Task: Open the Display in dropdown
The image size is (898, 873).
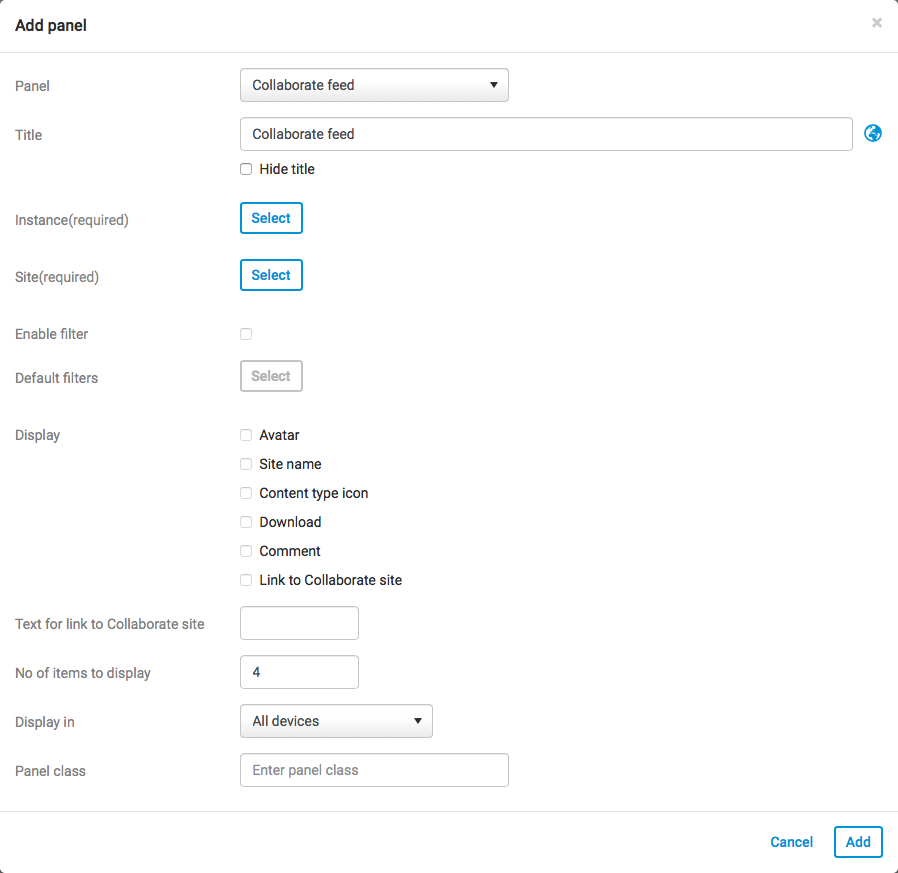Action: pos(336,721)
